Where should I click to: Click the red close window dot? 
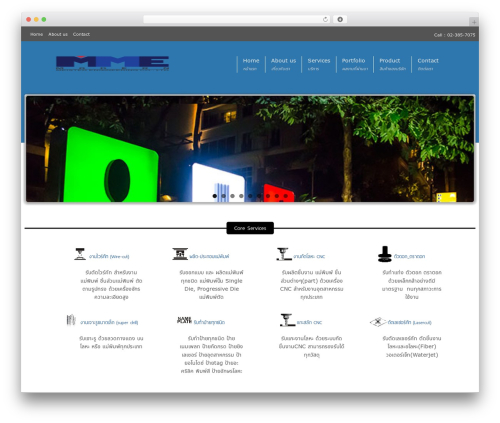[29, 19]
